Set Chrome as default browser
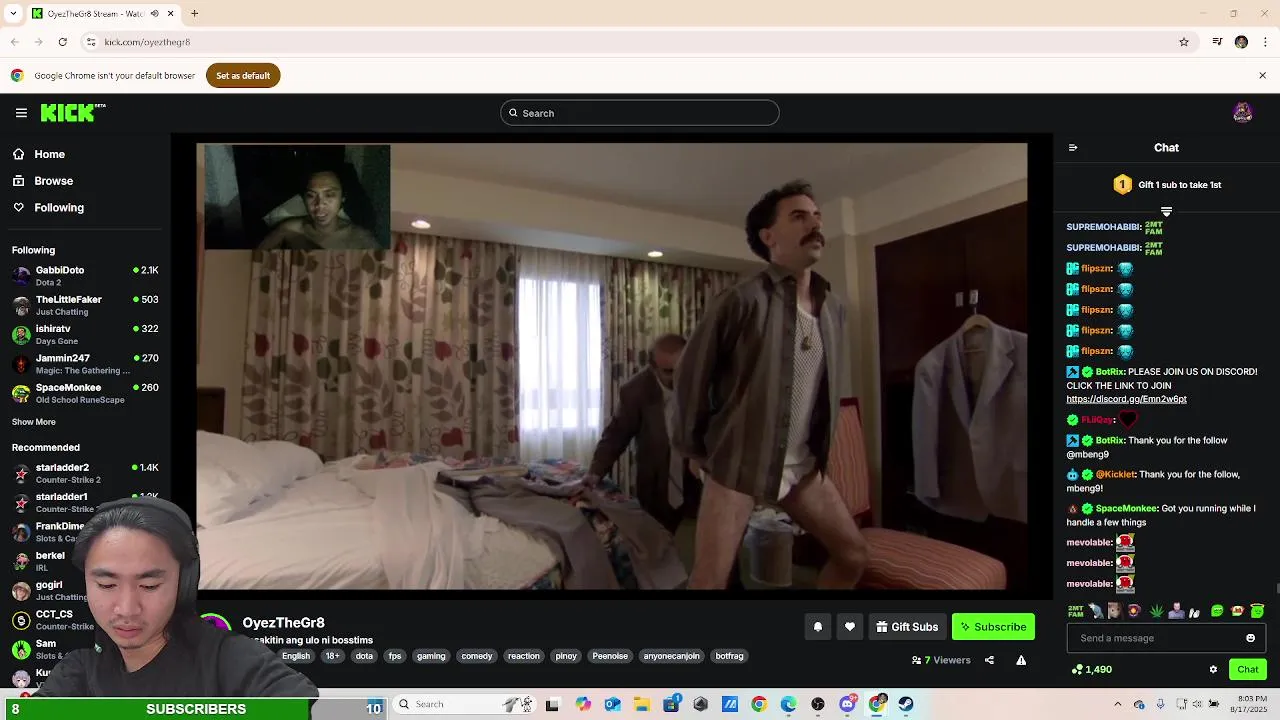This screenshot has height=720, width=1280. pyautogui.click(x=243, y=76)
